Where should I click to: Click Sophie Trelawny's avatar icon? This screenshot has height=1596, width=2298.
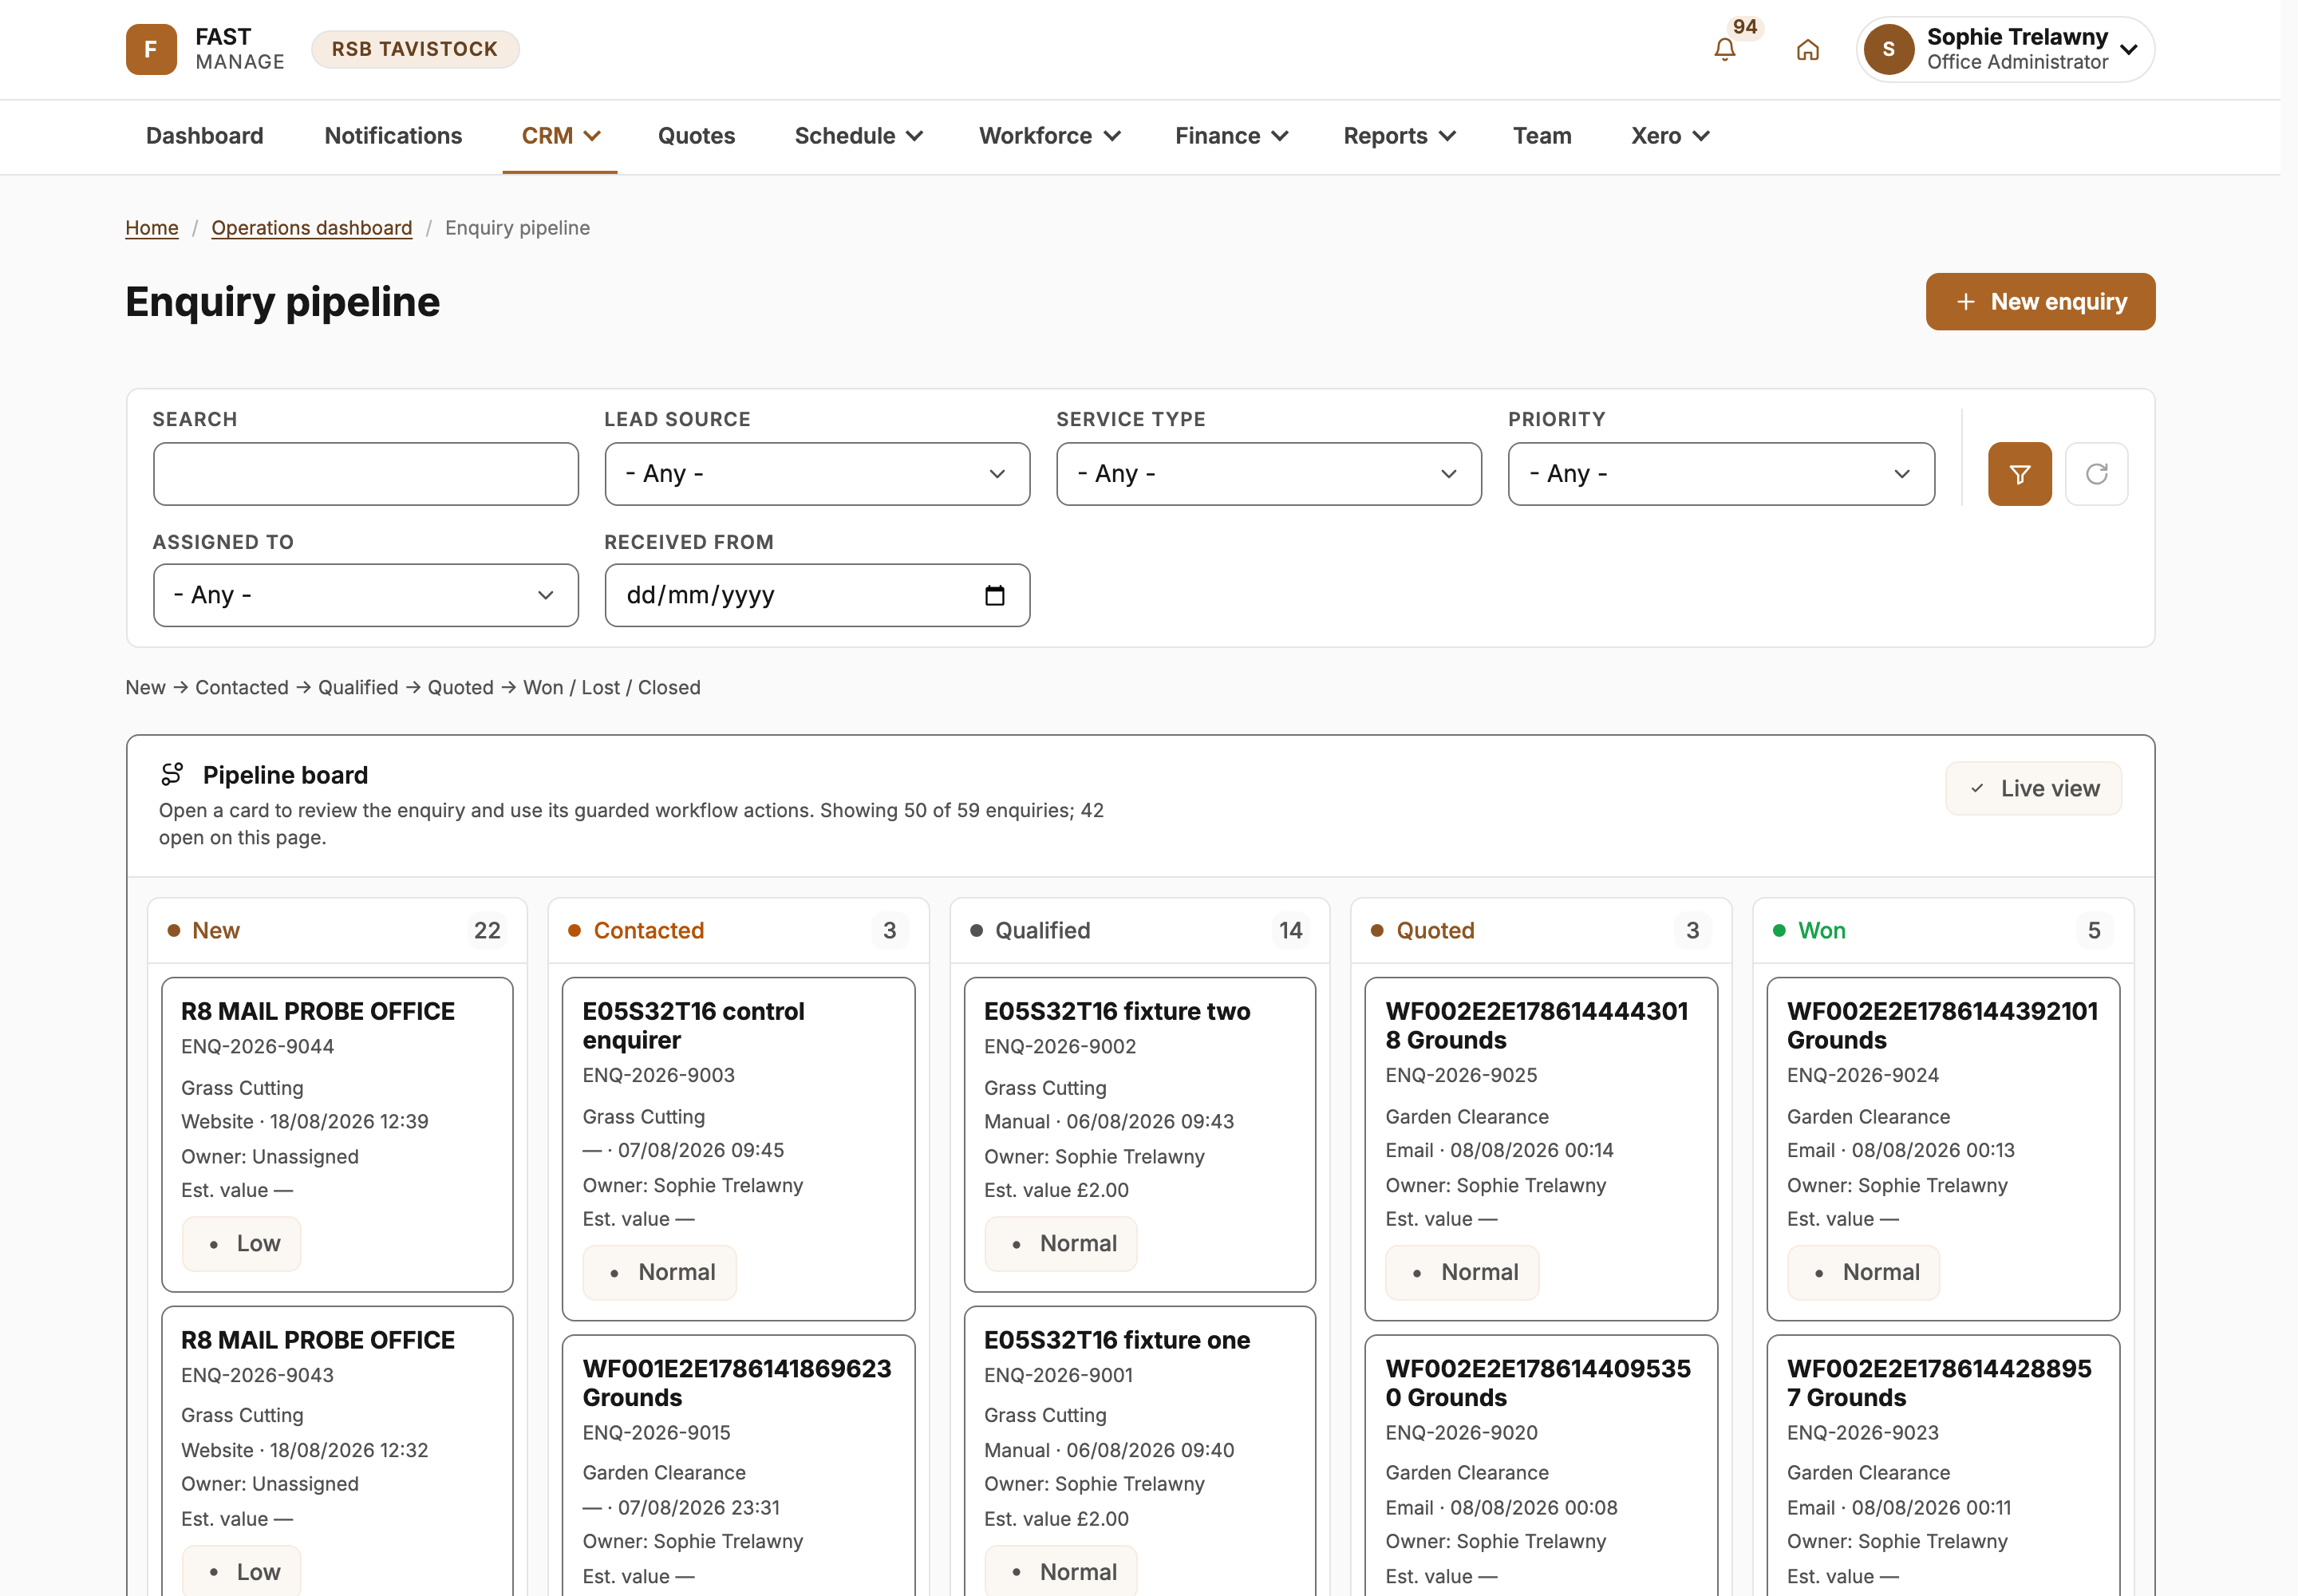1888,49
